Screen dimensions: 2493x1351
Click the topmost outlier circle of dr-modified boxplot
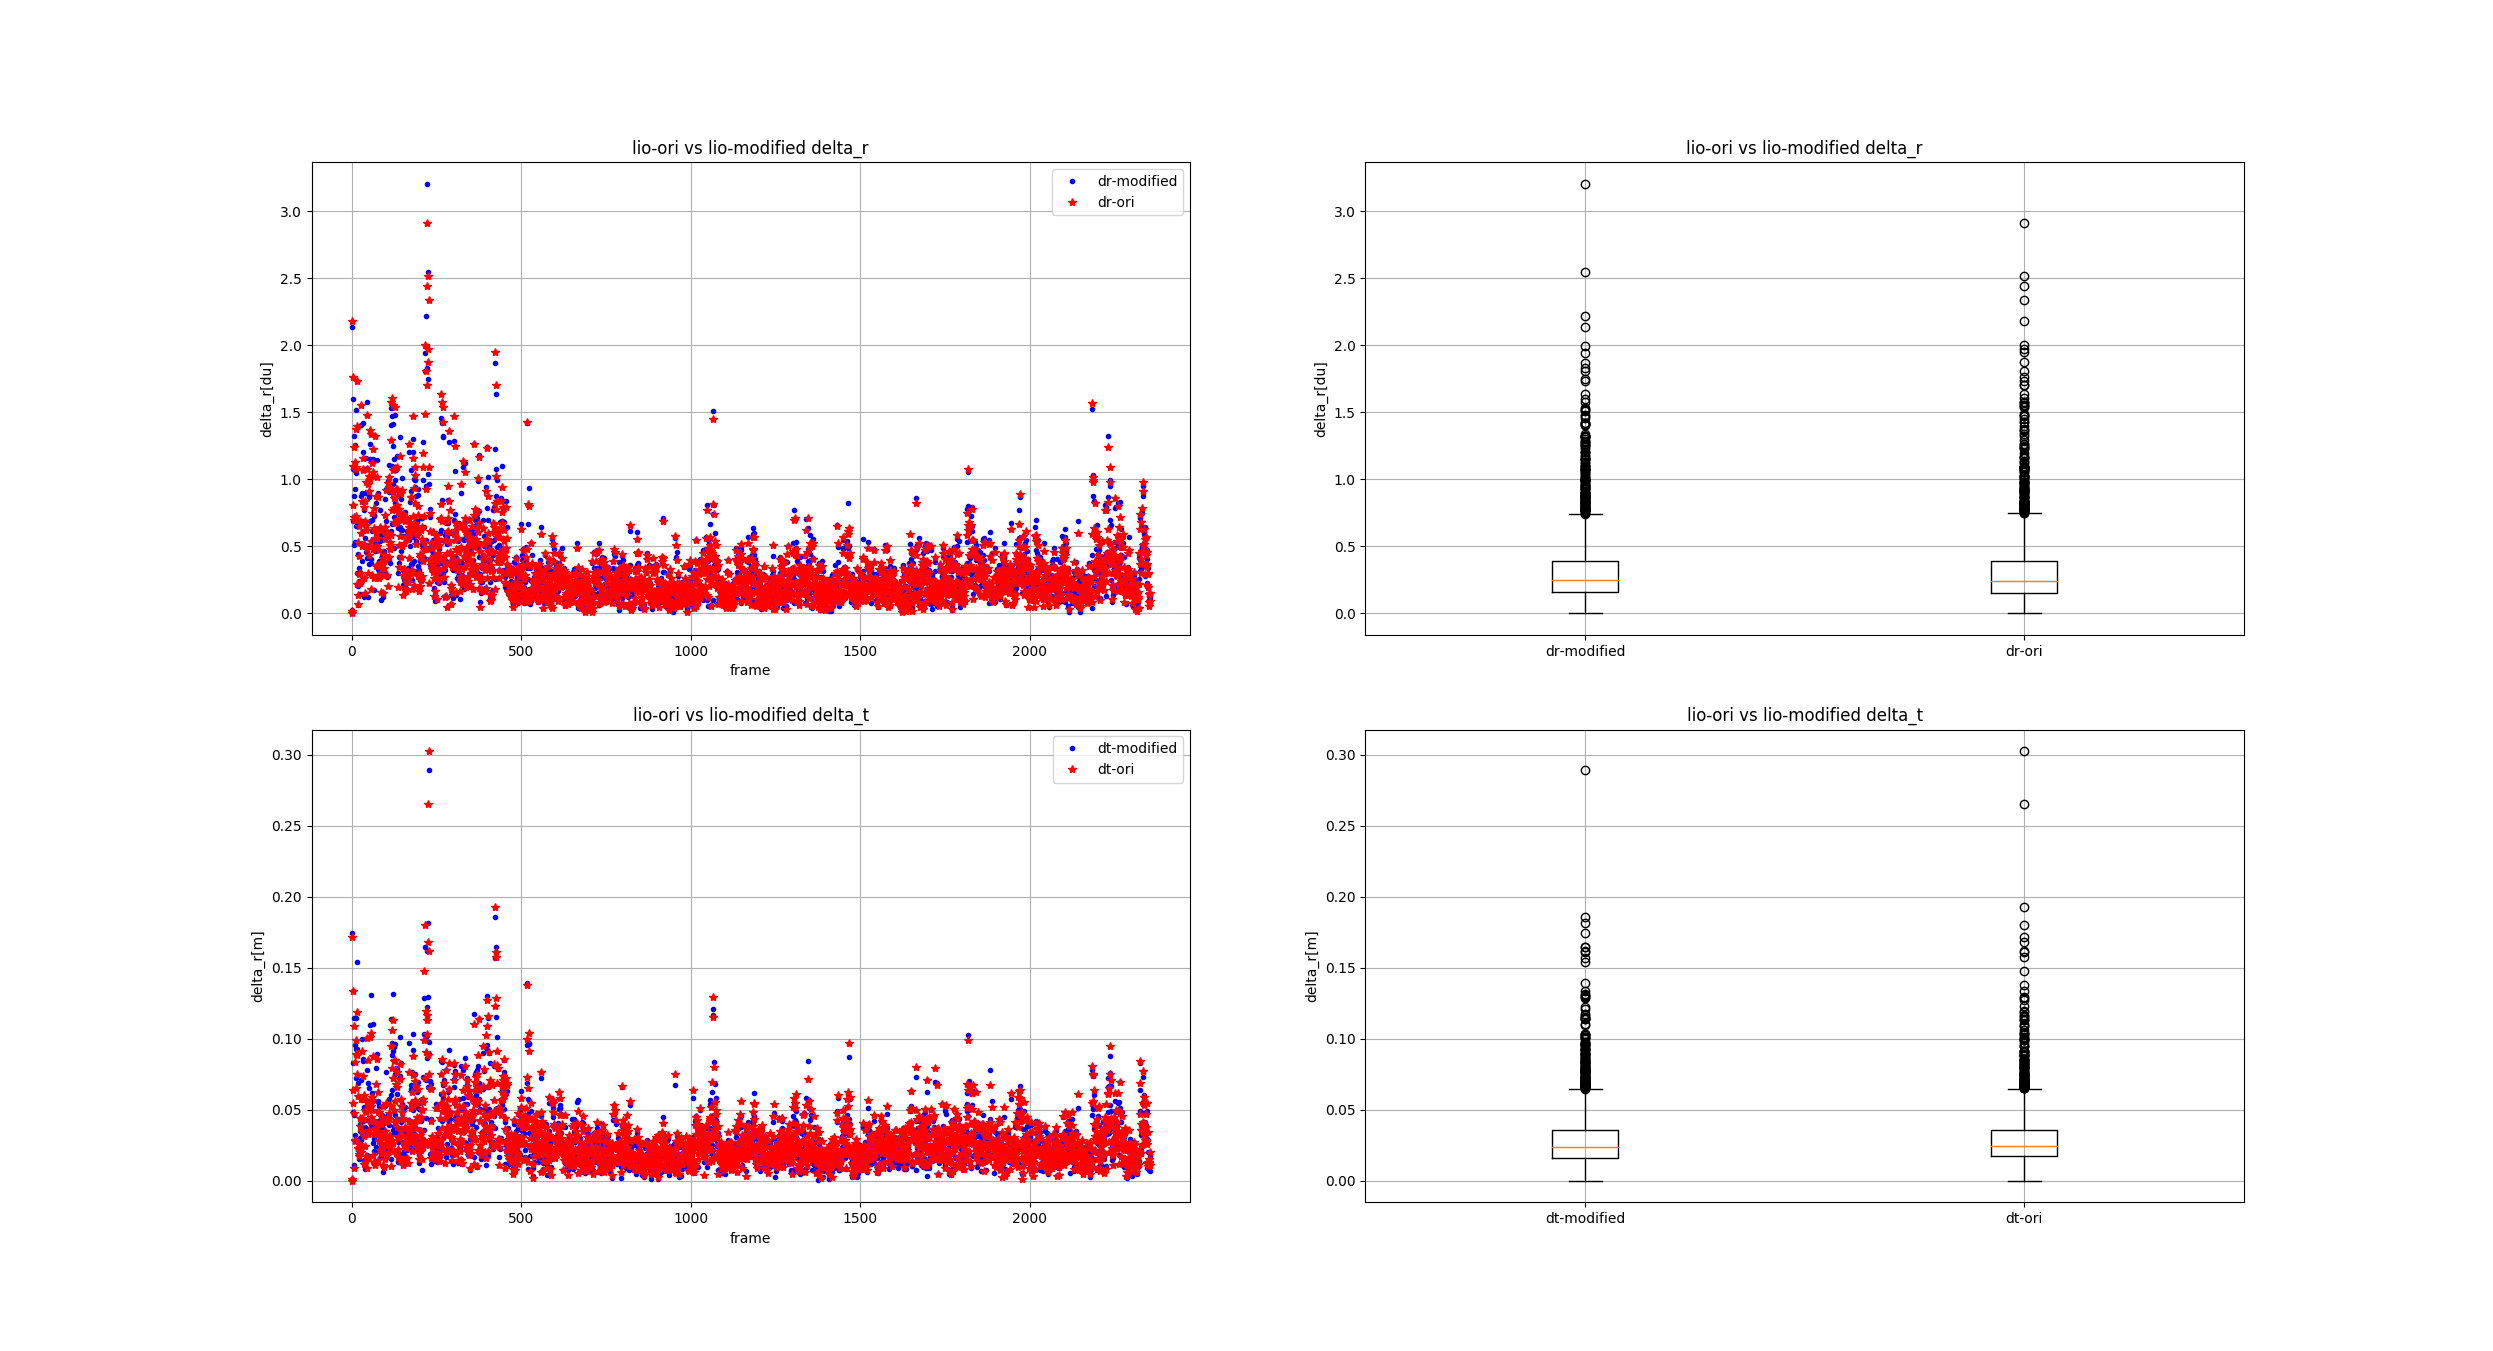[x=1585, y=184]
